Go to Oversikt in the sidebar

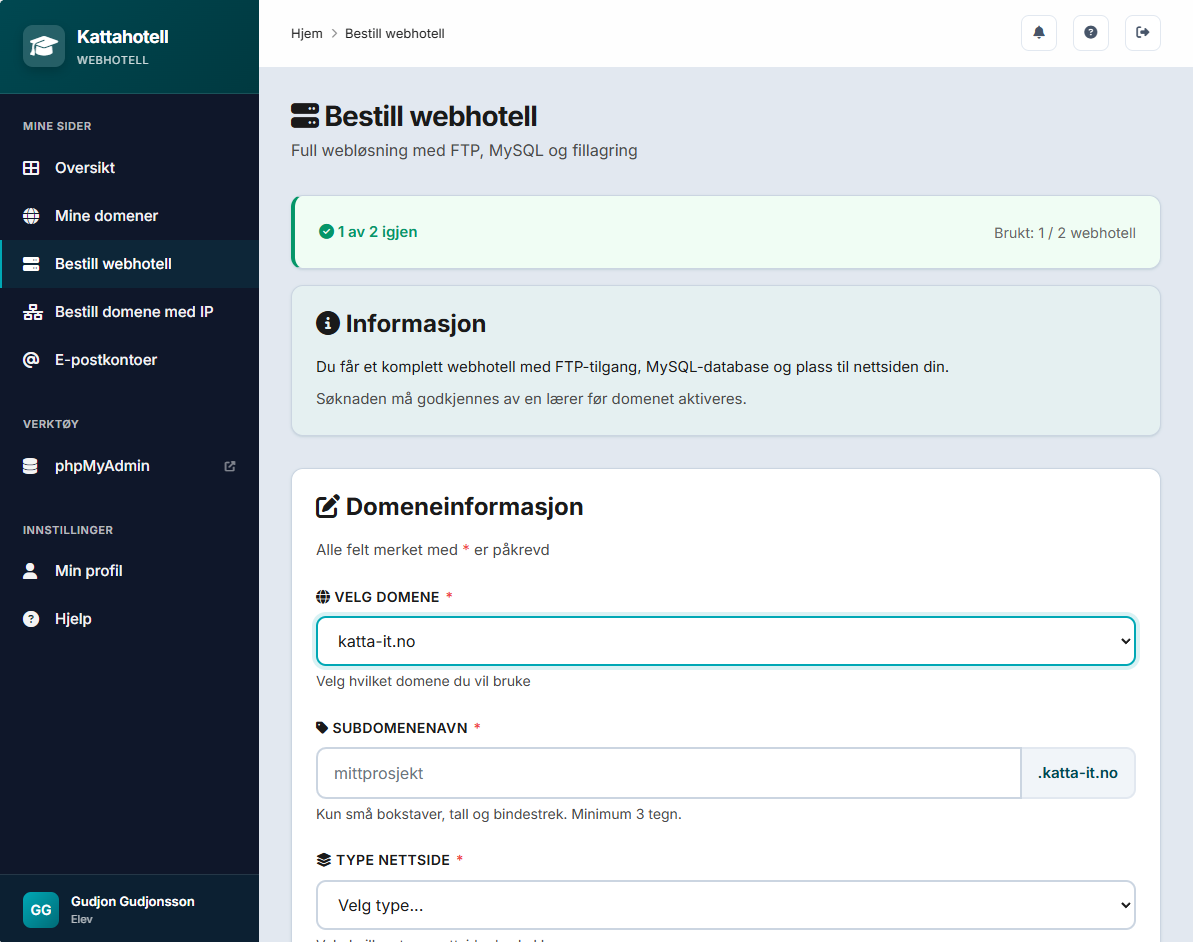point(85,168)
